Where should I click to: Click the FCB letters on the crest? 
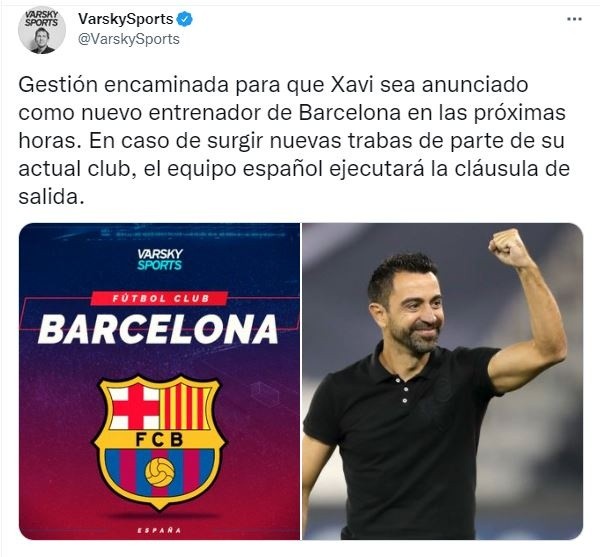160,440
